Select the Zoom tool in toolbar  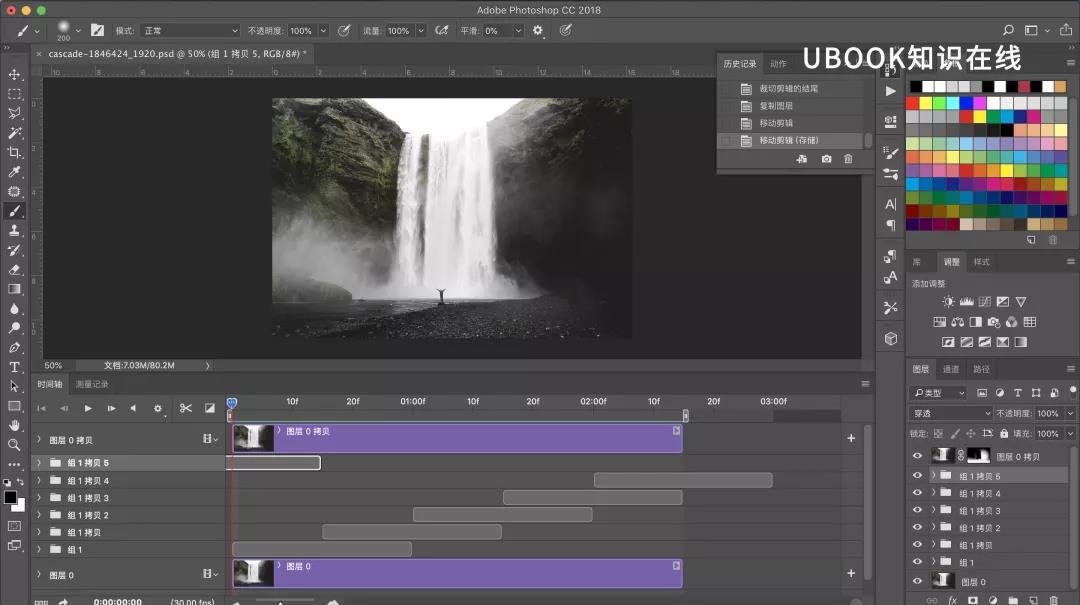pos(14,445)
